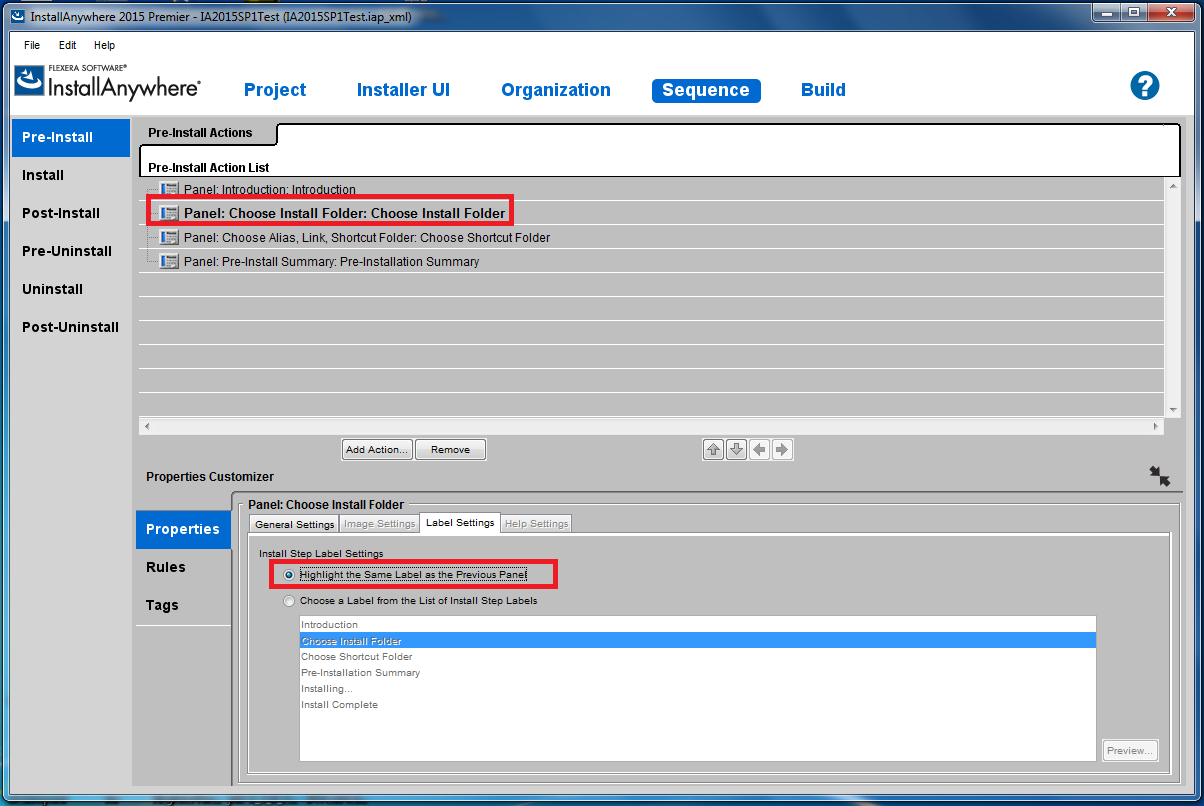Switch to the Sequence tab
The width and height of the screenshot is (1204, 806).
tap(706, 90)
